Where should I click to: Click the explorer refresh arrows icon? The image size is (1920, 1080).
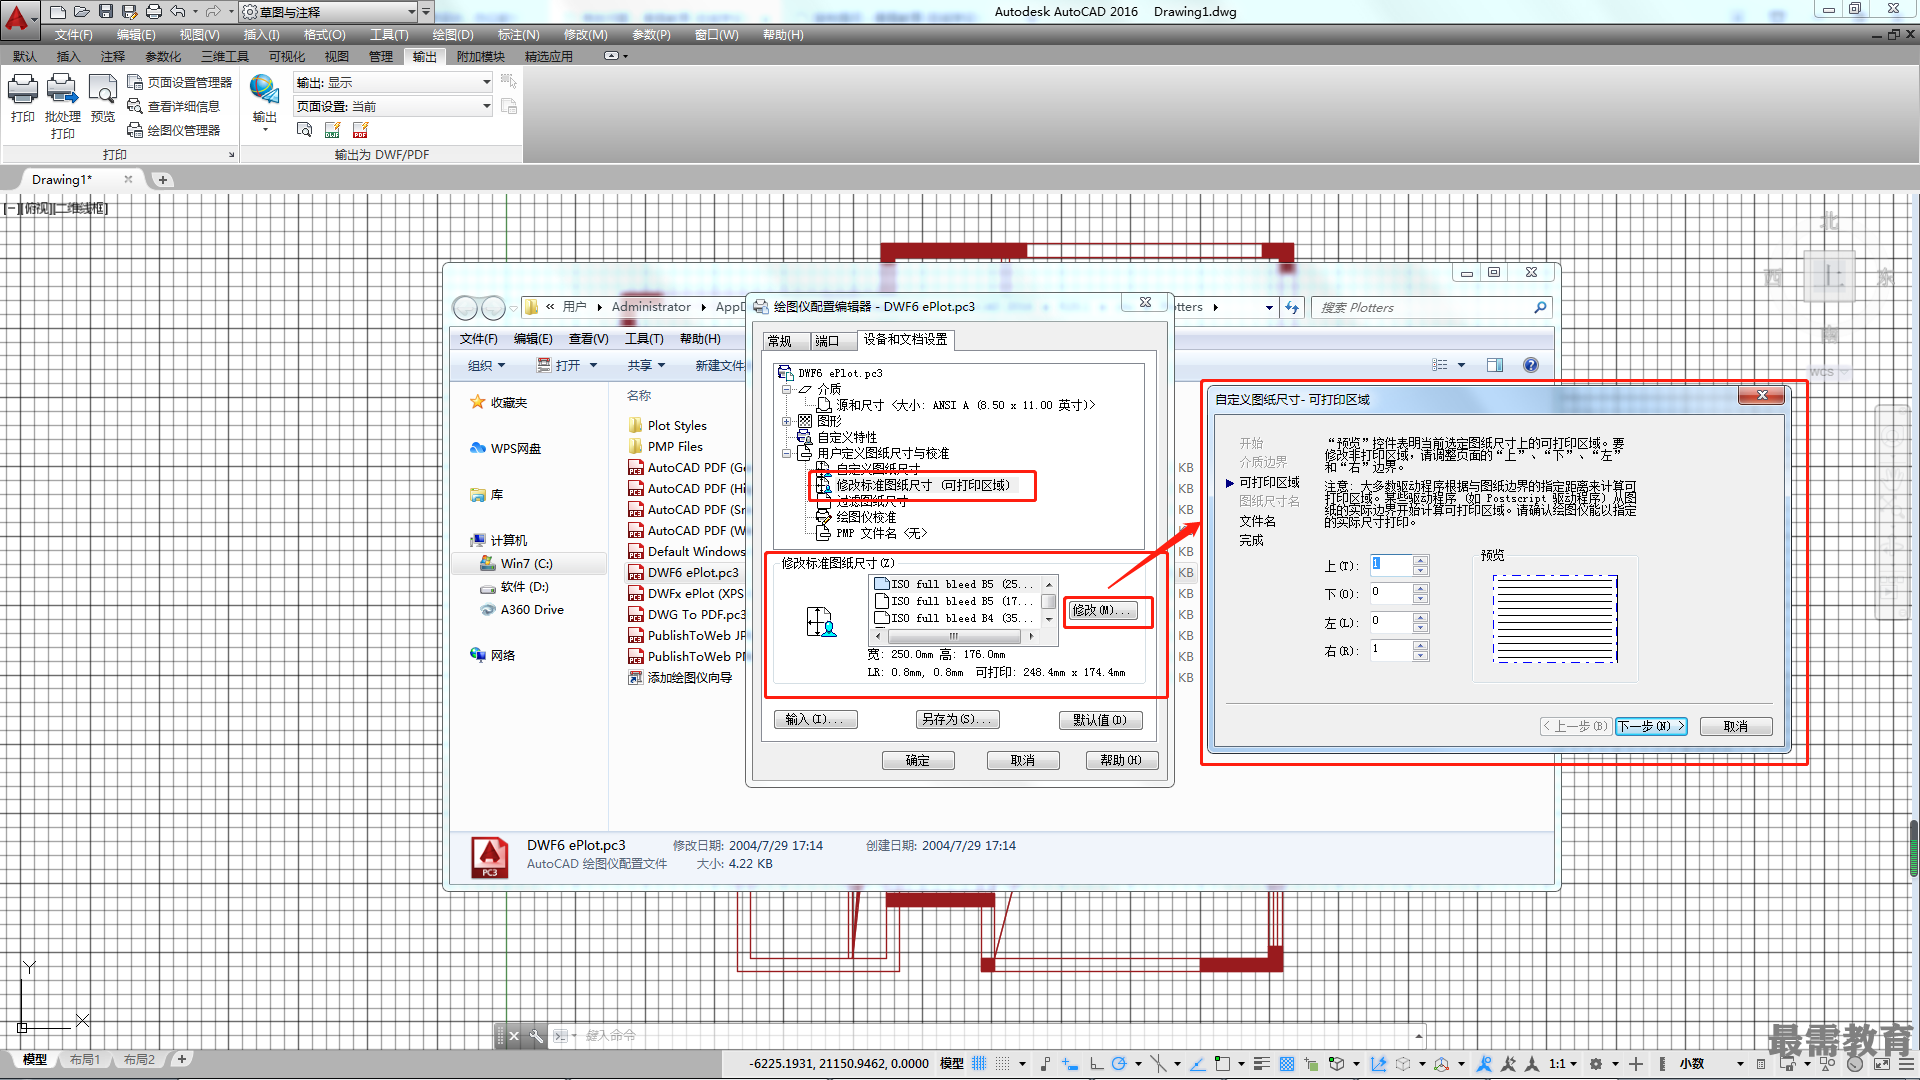(x=1292, y=307)
